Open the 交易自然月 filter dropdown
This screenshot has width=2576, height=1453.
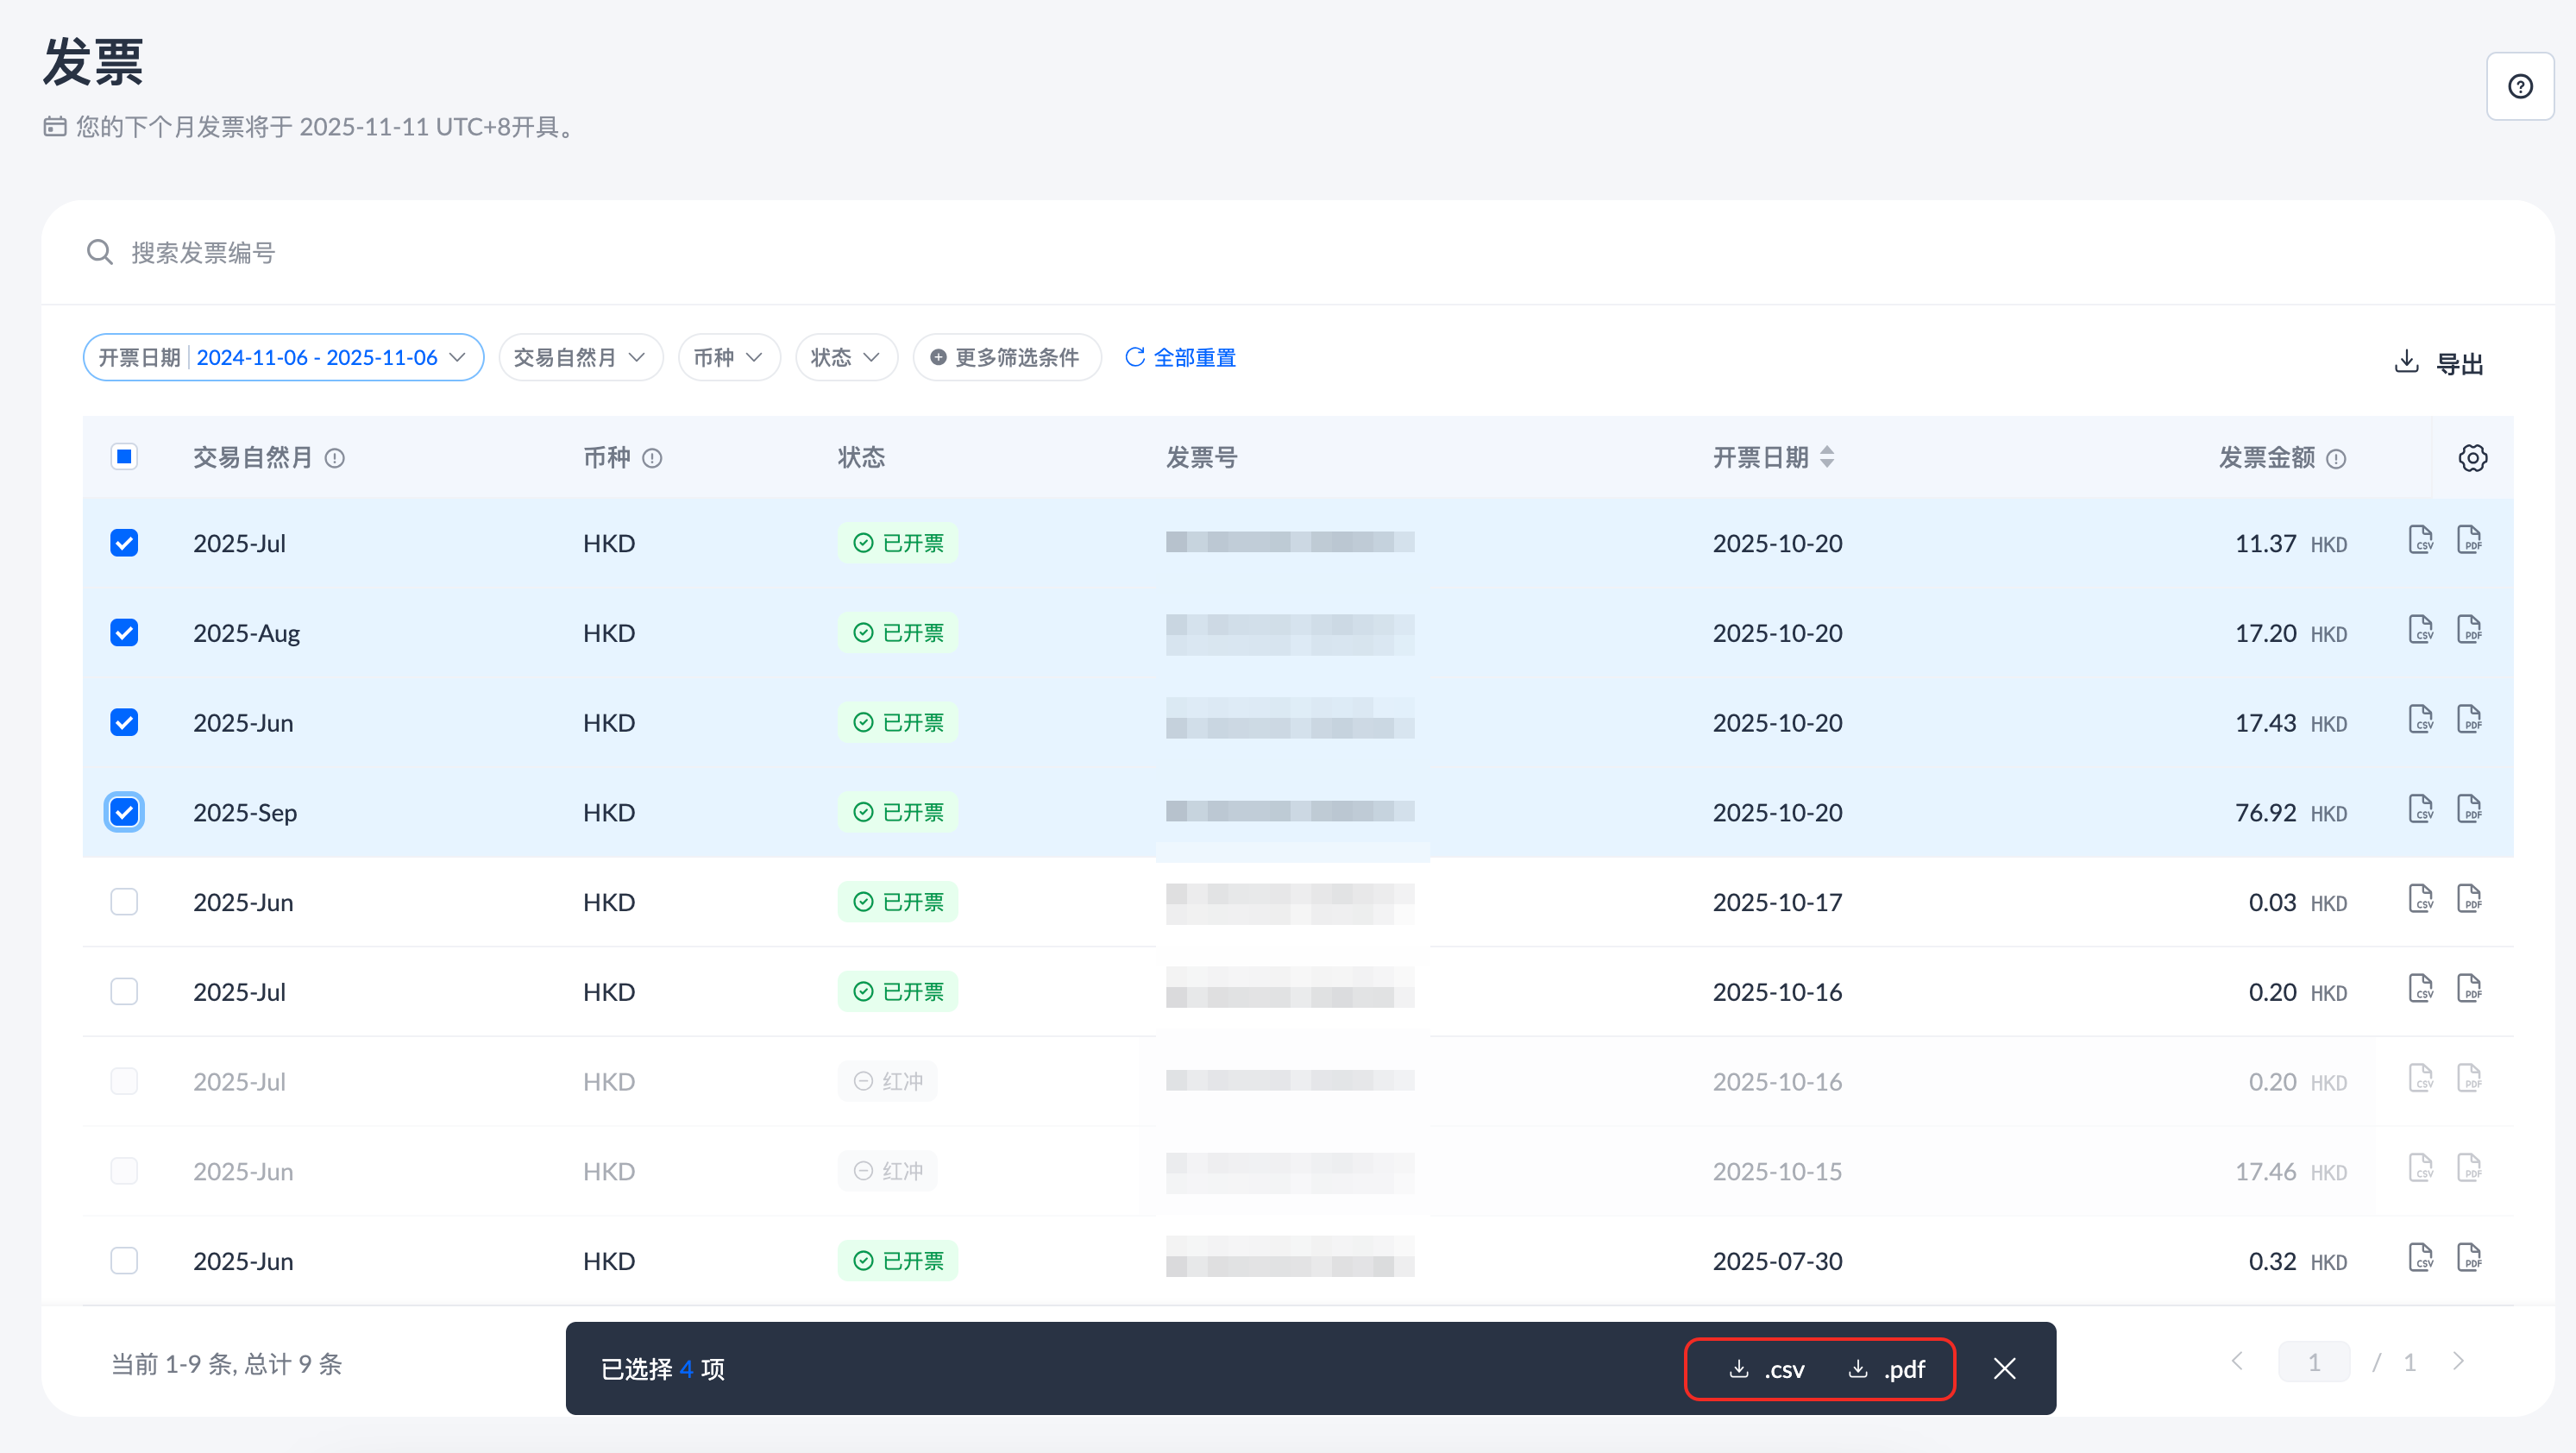click(x=580, y=358)
